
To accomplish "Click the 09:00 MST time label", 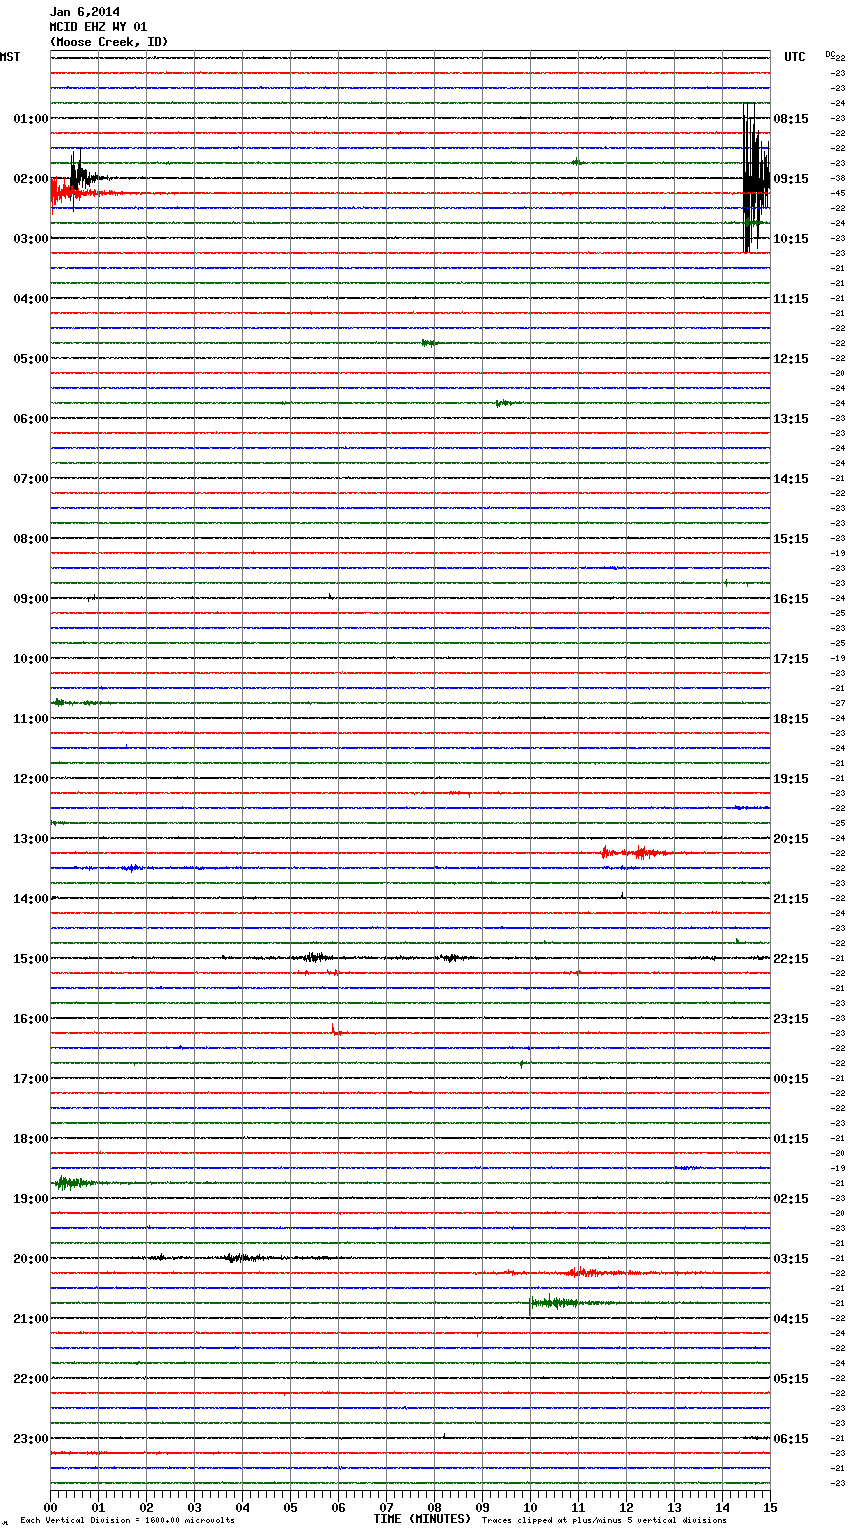I will pyautogui.click(x=30, y=598).
